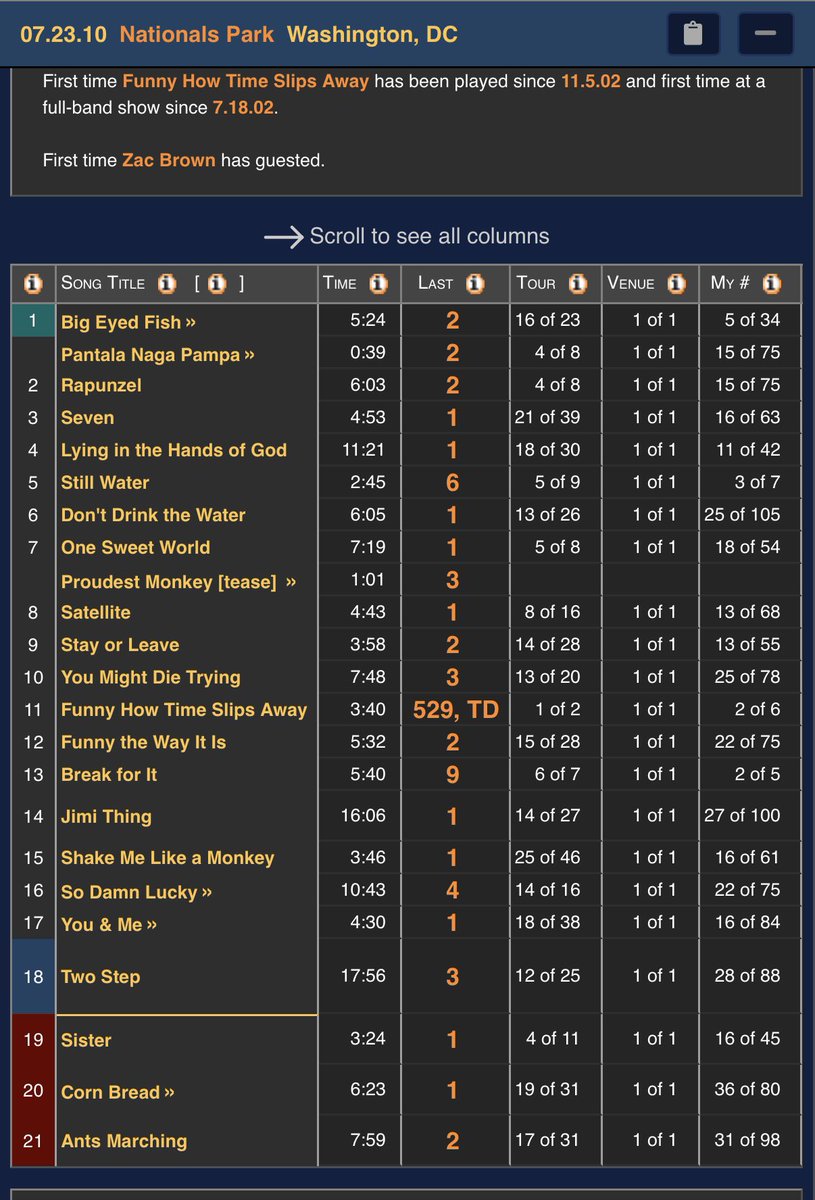The height and width of the screenshot is (1200, 815).
Task: Click the 1 of 1 Venue value for Sister
Action: pos(654,1039)
